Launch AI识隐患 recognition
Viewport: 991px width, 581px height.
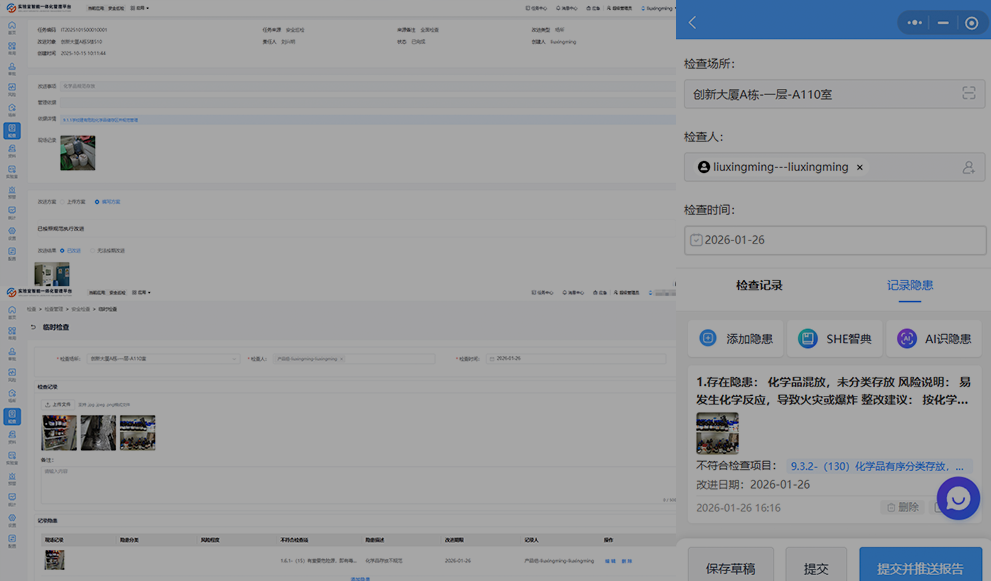(x=933, y=339)
